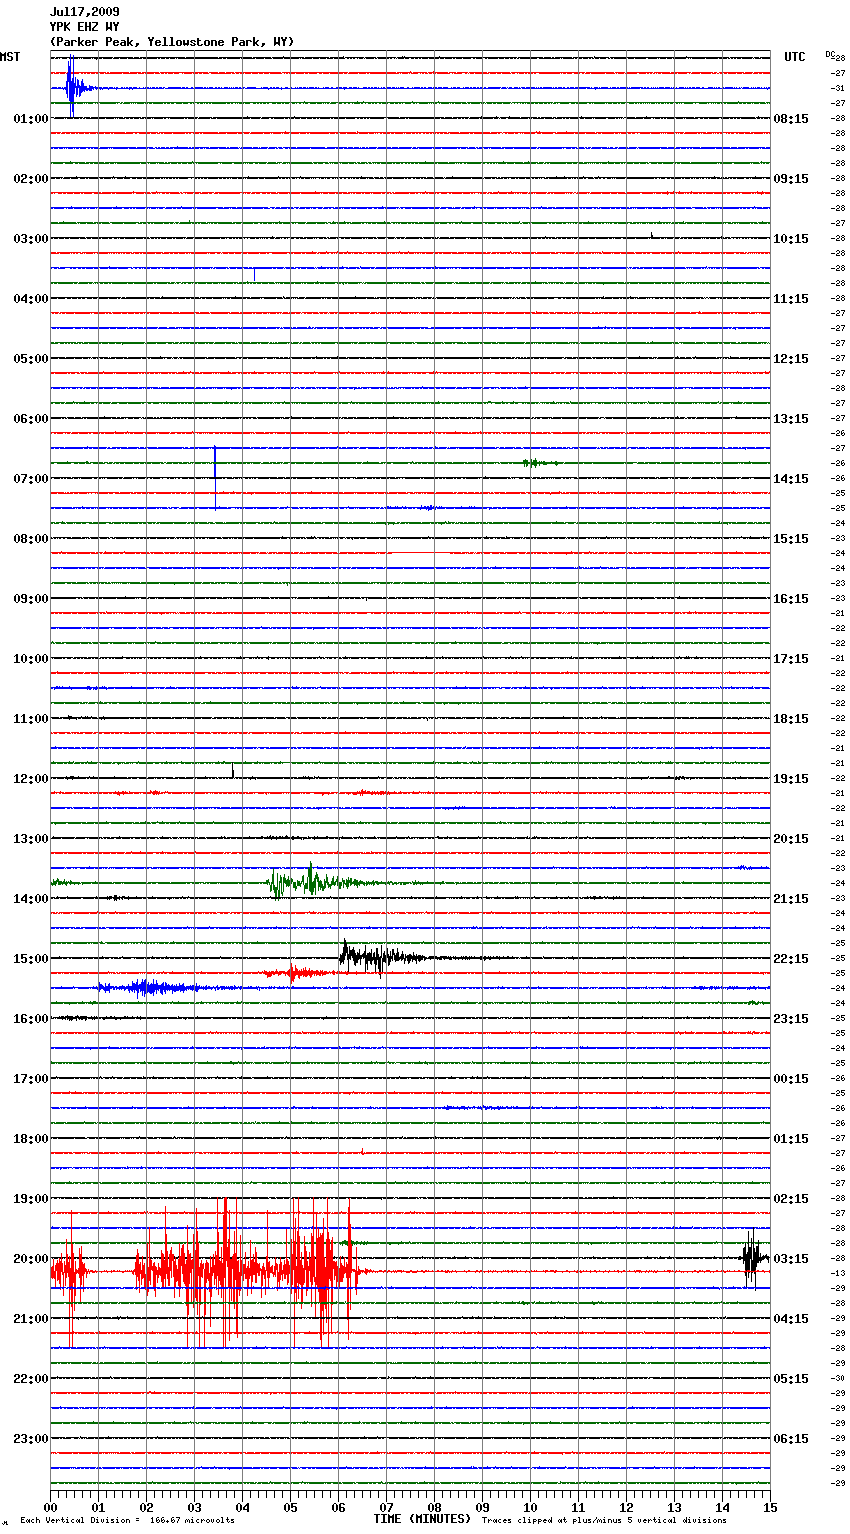
Task: Select the 03:00 MST time label
Action: pyautogui.click(x=30, y=239)
